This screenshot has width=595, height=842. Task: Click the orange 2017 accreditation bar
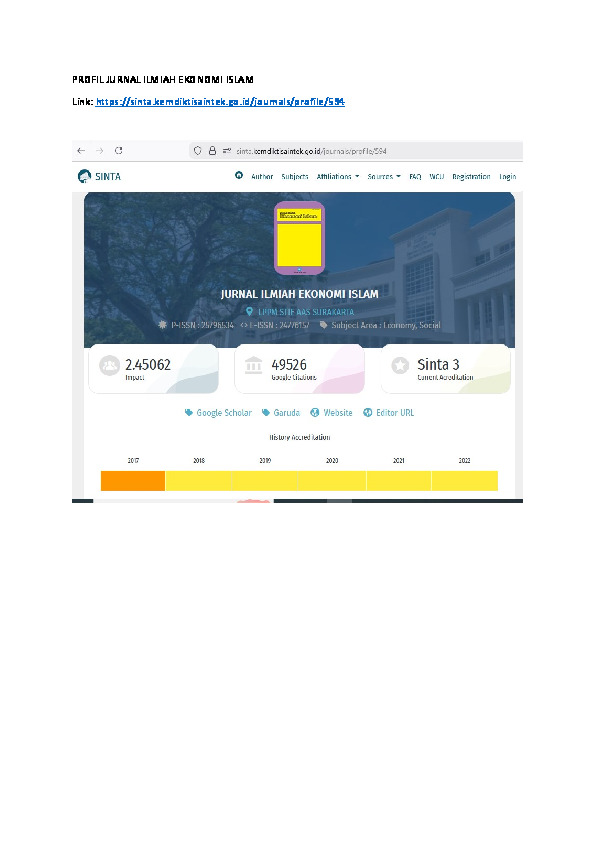pos(133,481)
